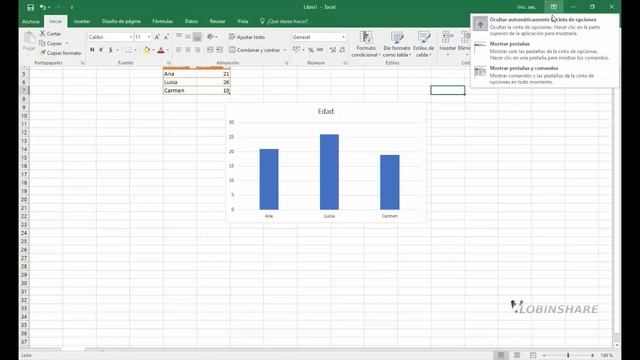Decrease the cell indent
The width and height of the screenshot is (640, 360).
point(209,50)
